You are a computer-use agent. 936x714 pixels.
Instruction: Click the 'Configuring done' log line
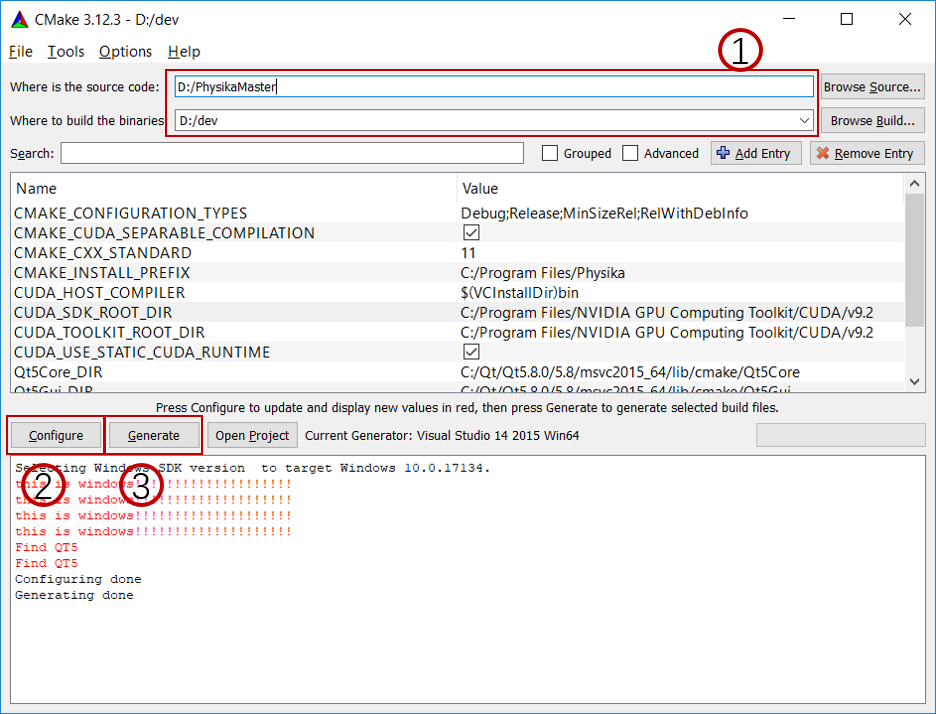click(x=78, y=579)
